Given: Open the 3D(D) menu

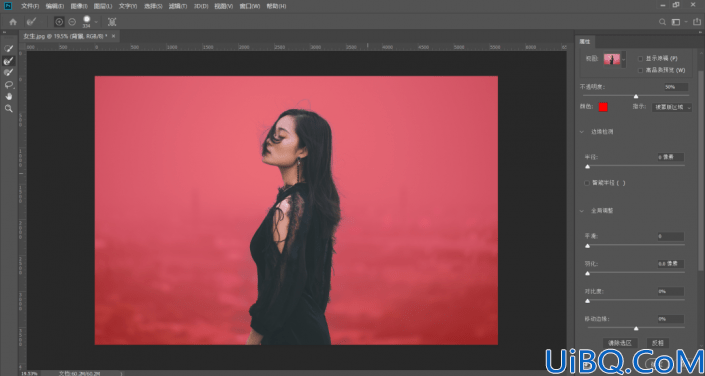Looking at the screenshot, I should point(201,6).
